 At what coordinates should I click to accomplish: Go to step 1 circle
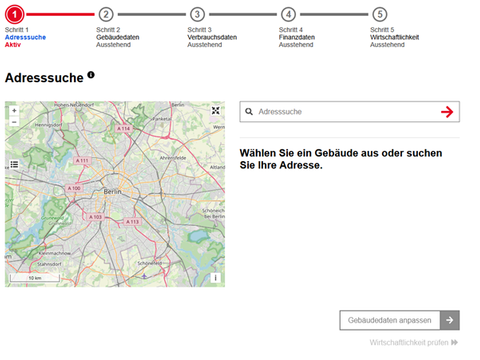click(14, 15)
